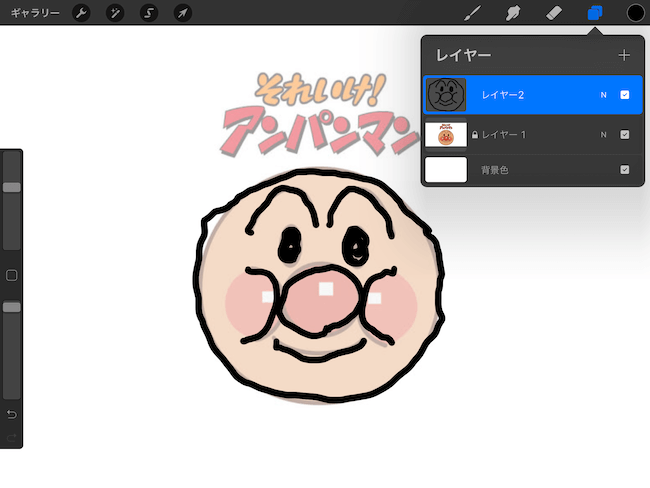The height and width of the screenshot is (488, 650).
Task: Click the レイヤー panel title
Action: point(463,55)
